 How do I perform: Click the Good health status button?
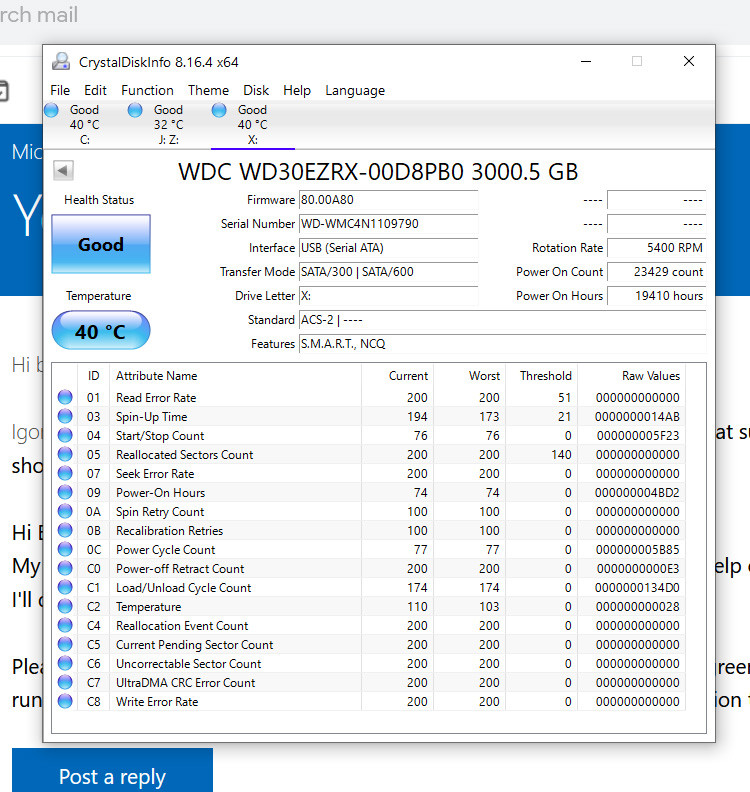tap(101, 244)
